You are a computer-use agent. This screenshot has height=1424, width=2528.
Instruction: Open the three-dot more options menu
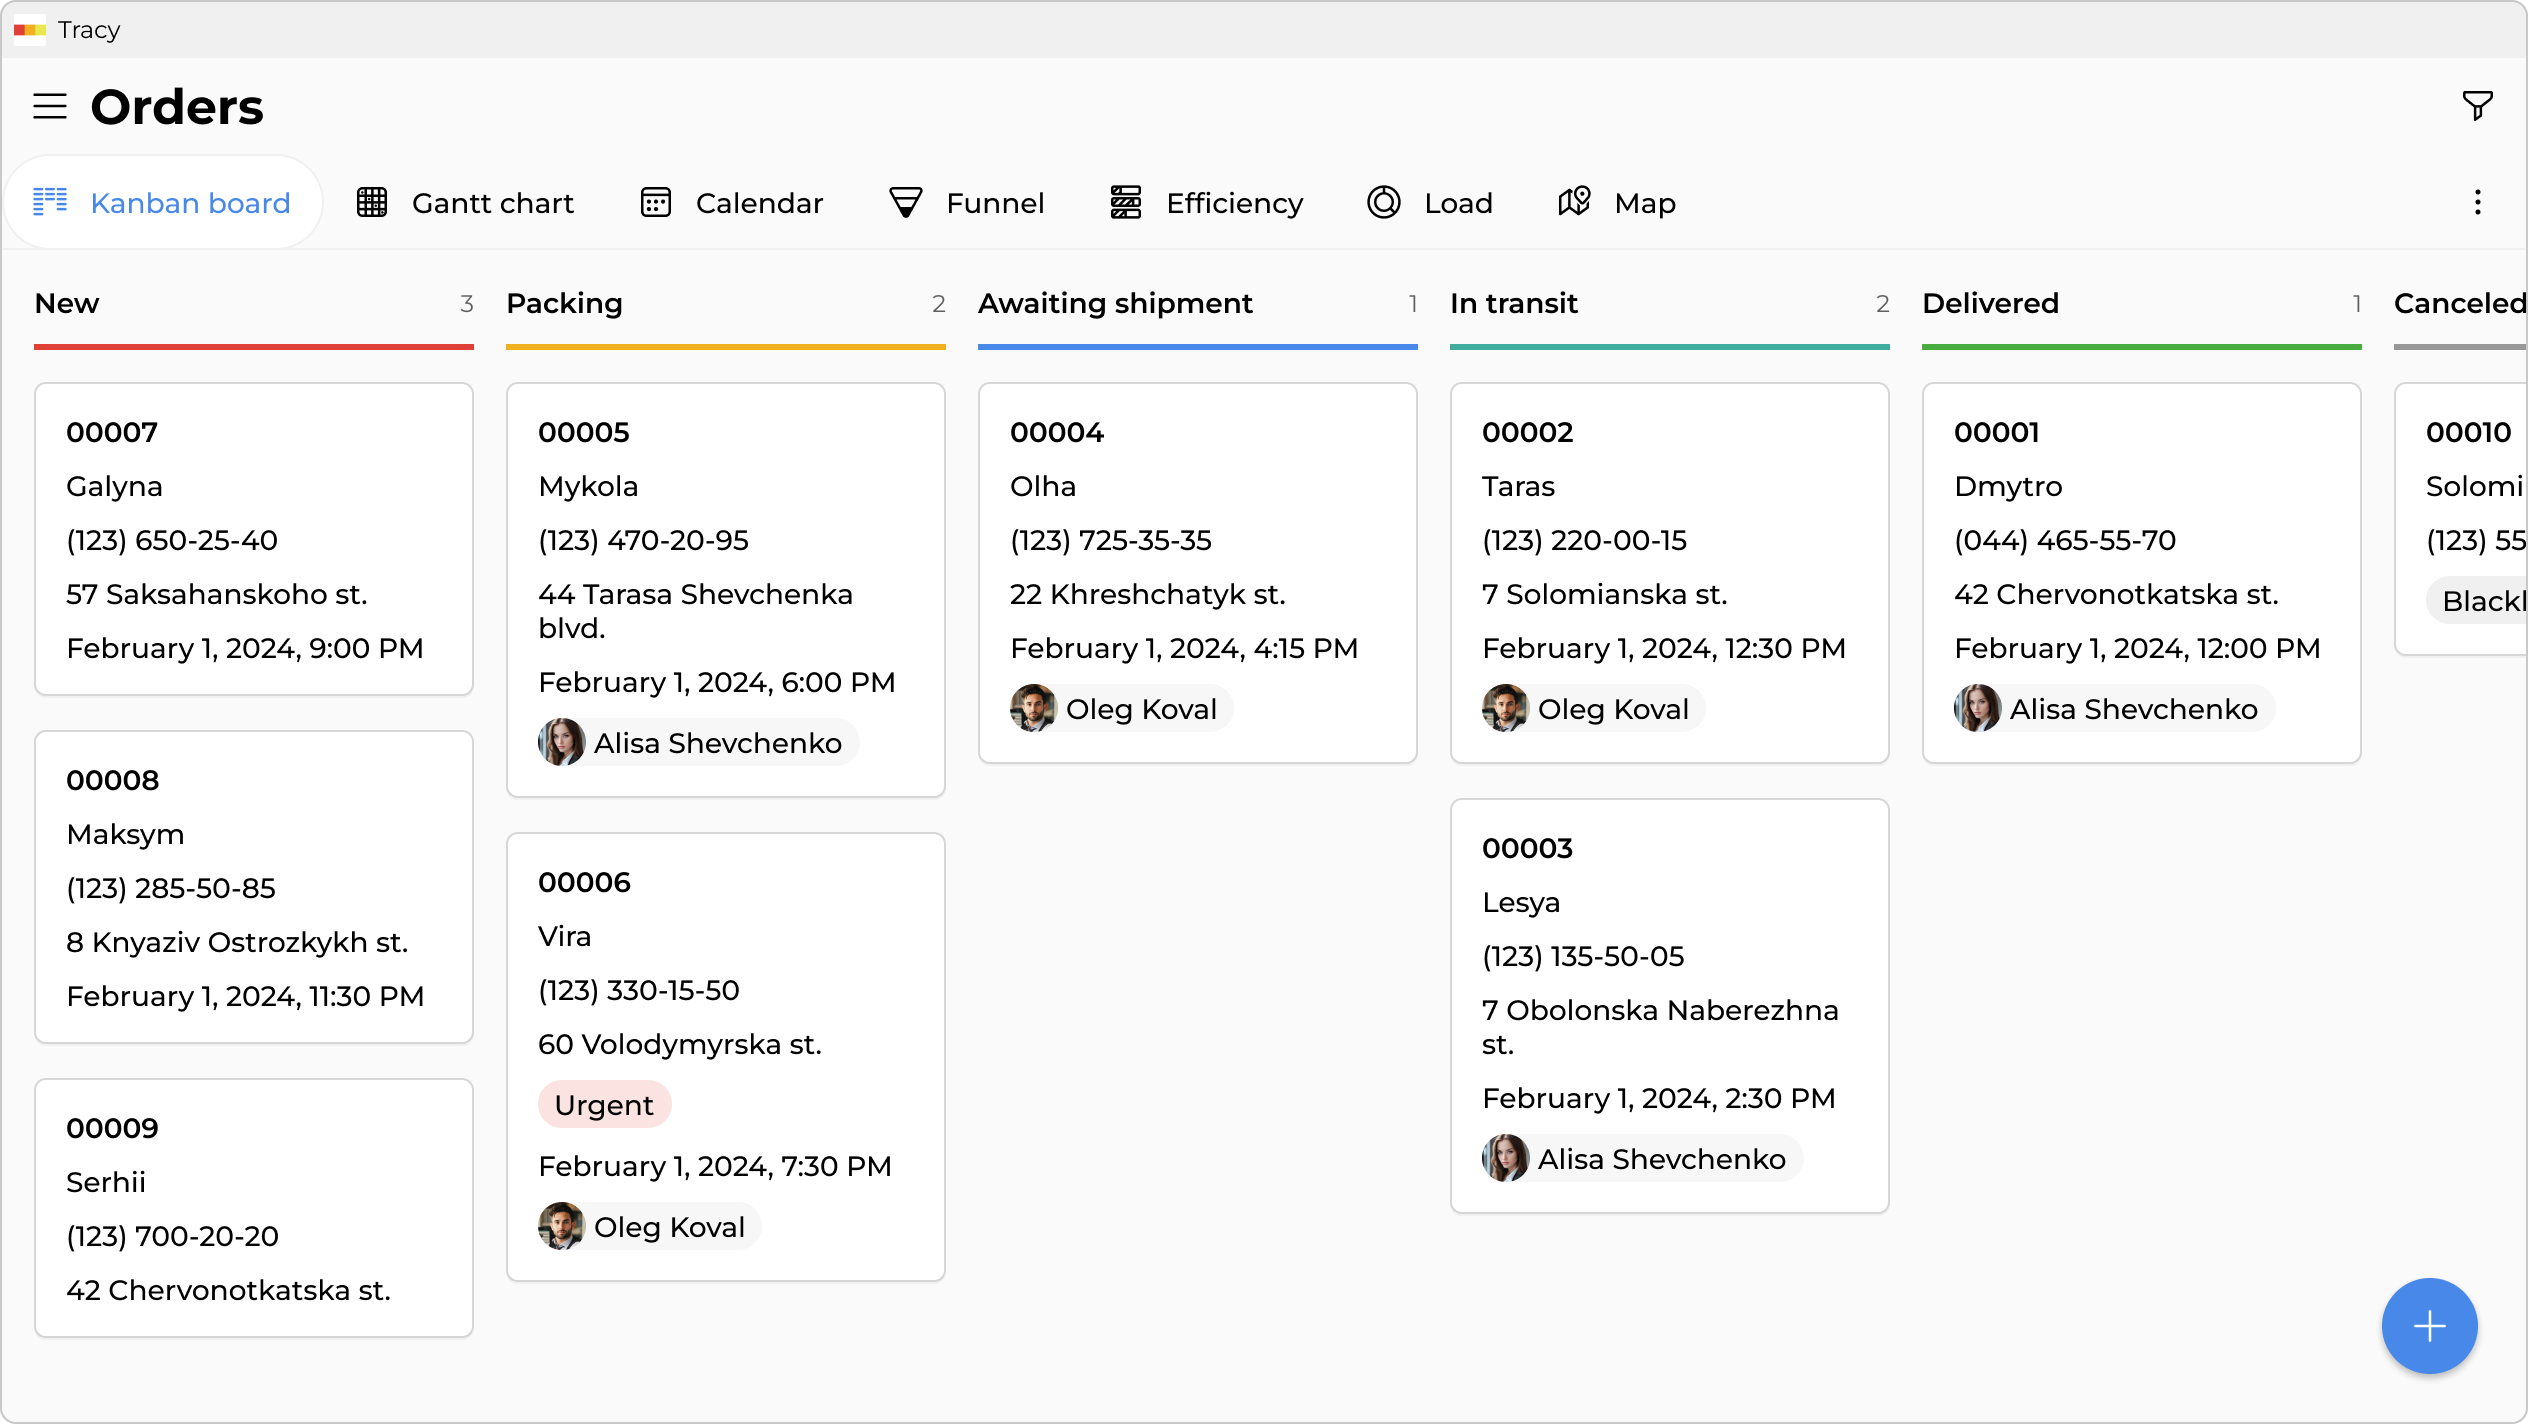pos(2477,203)
